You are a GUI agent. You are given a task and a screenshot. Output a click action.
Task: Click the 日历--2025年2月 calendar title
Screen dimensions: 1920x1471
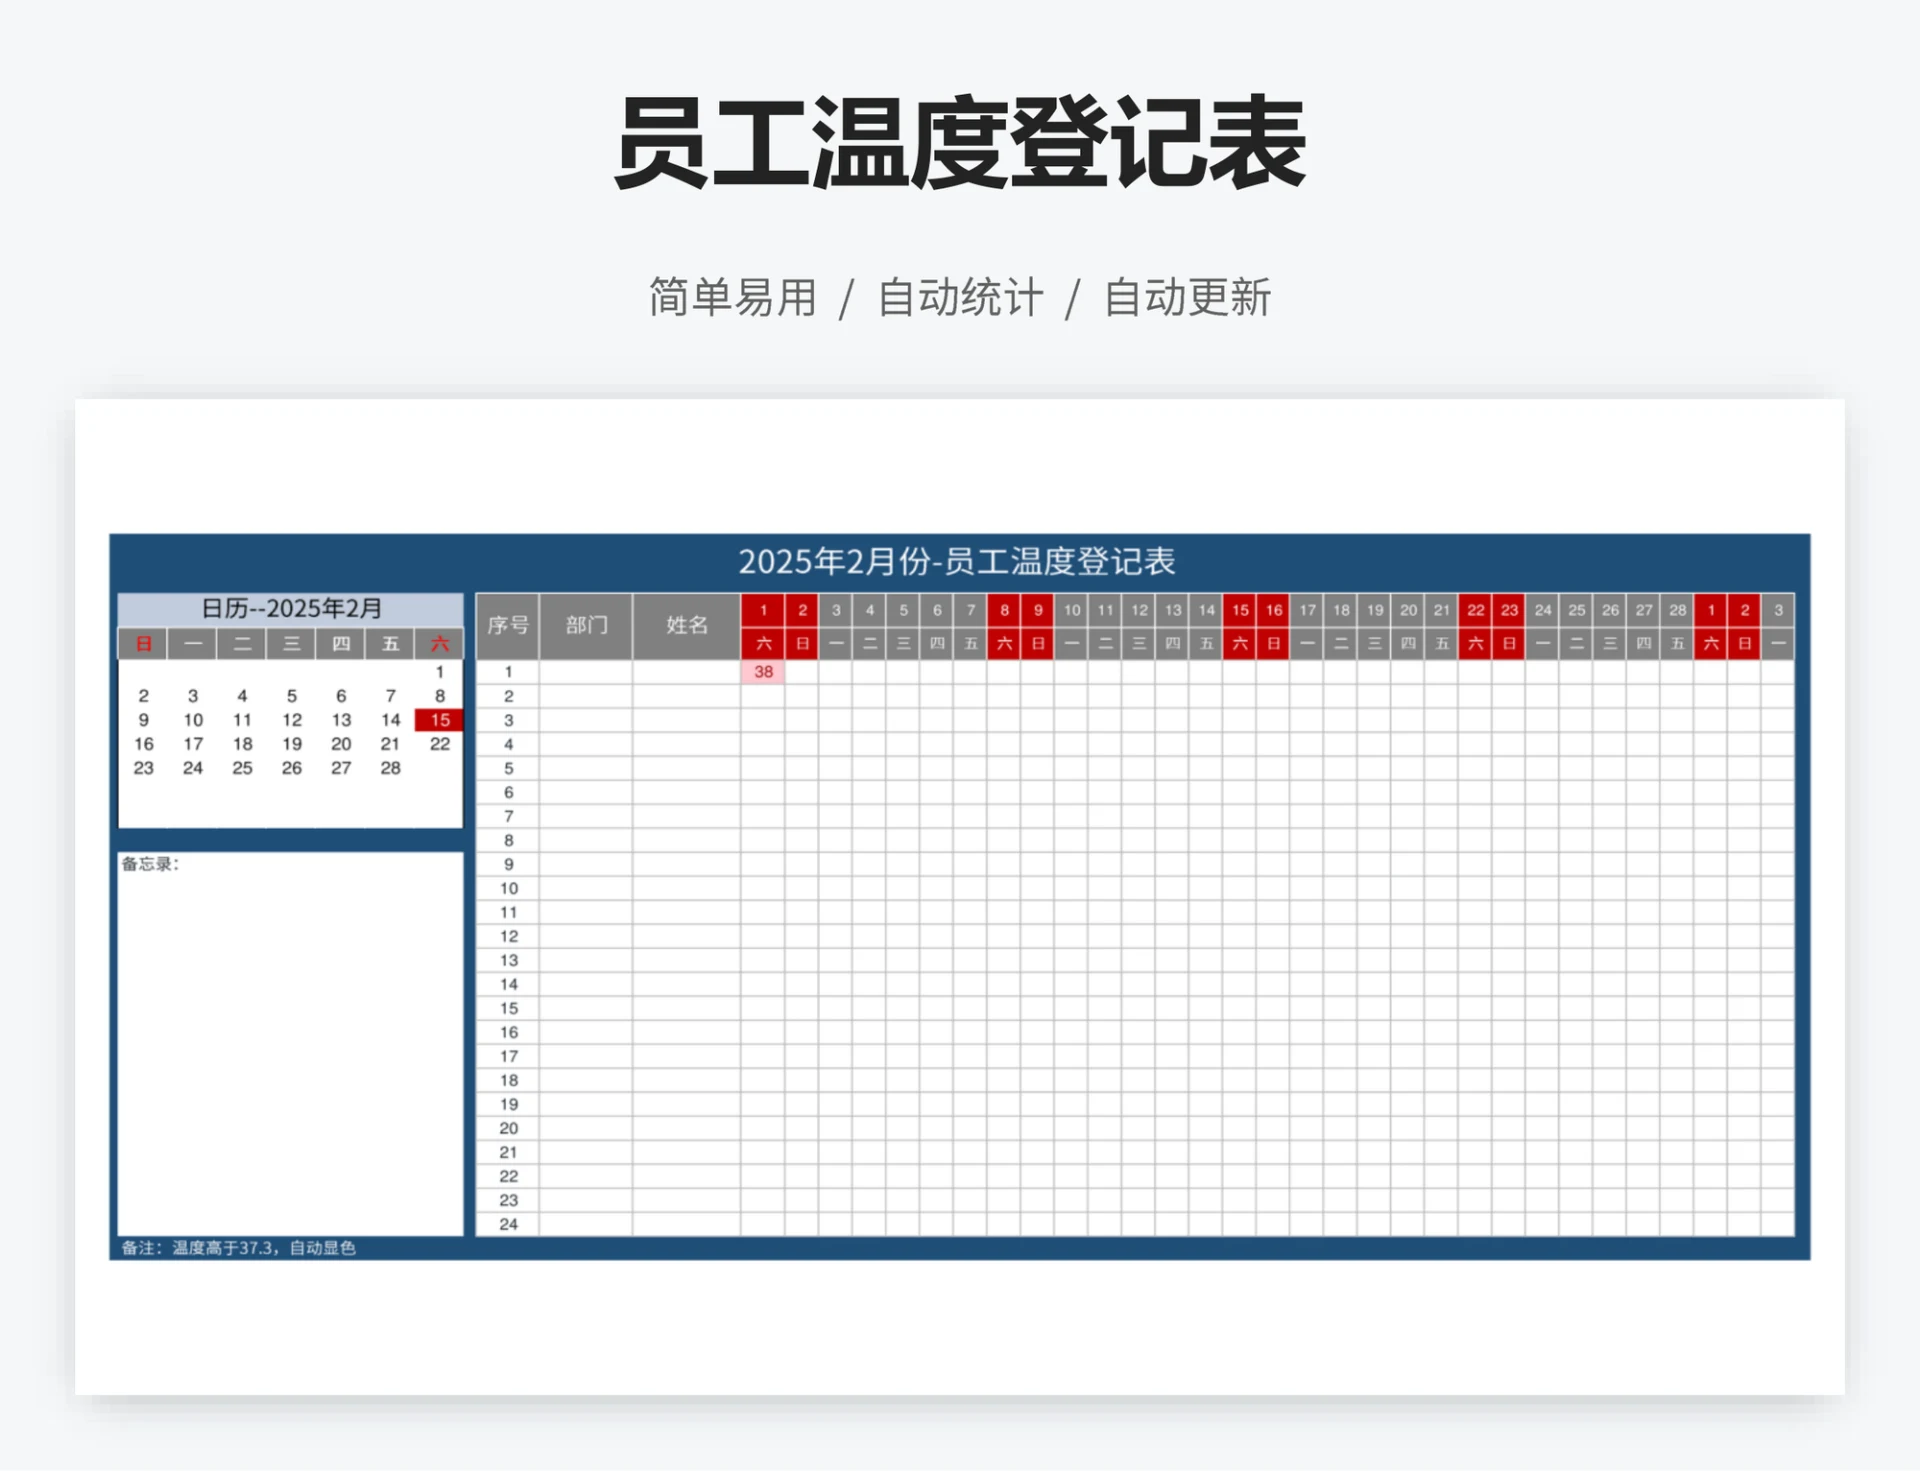[291, 608]
